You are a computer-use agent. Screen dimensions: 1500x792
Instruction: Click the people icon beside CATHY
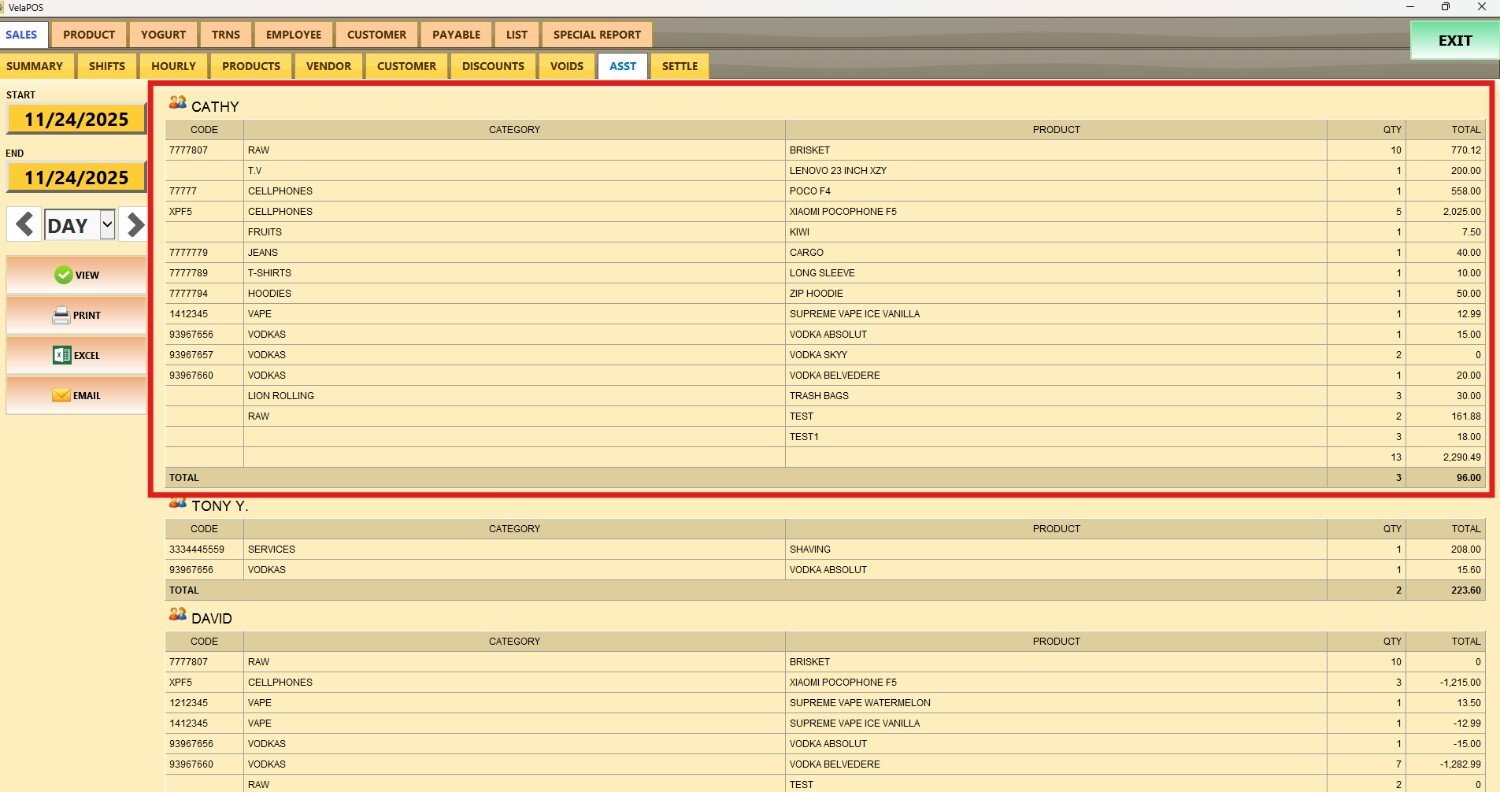178,103
